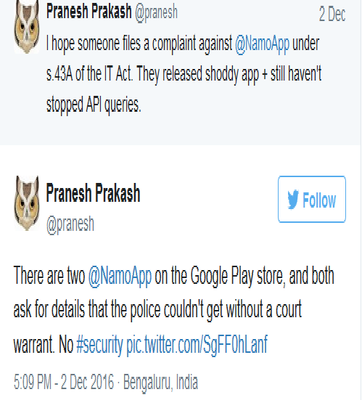The height and width of the screenshot is (400, 362).
Task: Open the bold Pranesh Prakash name in the main tweet
Action: [93, 193]
